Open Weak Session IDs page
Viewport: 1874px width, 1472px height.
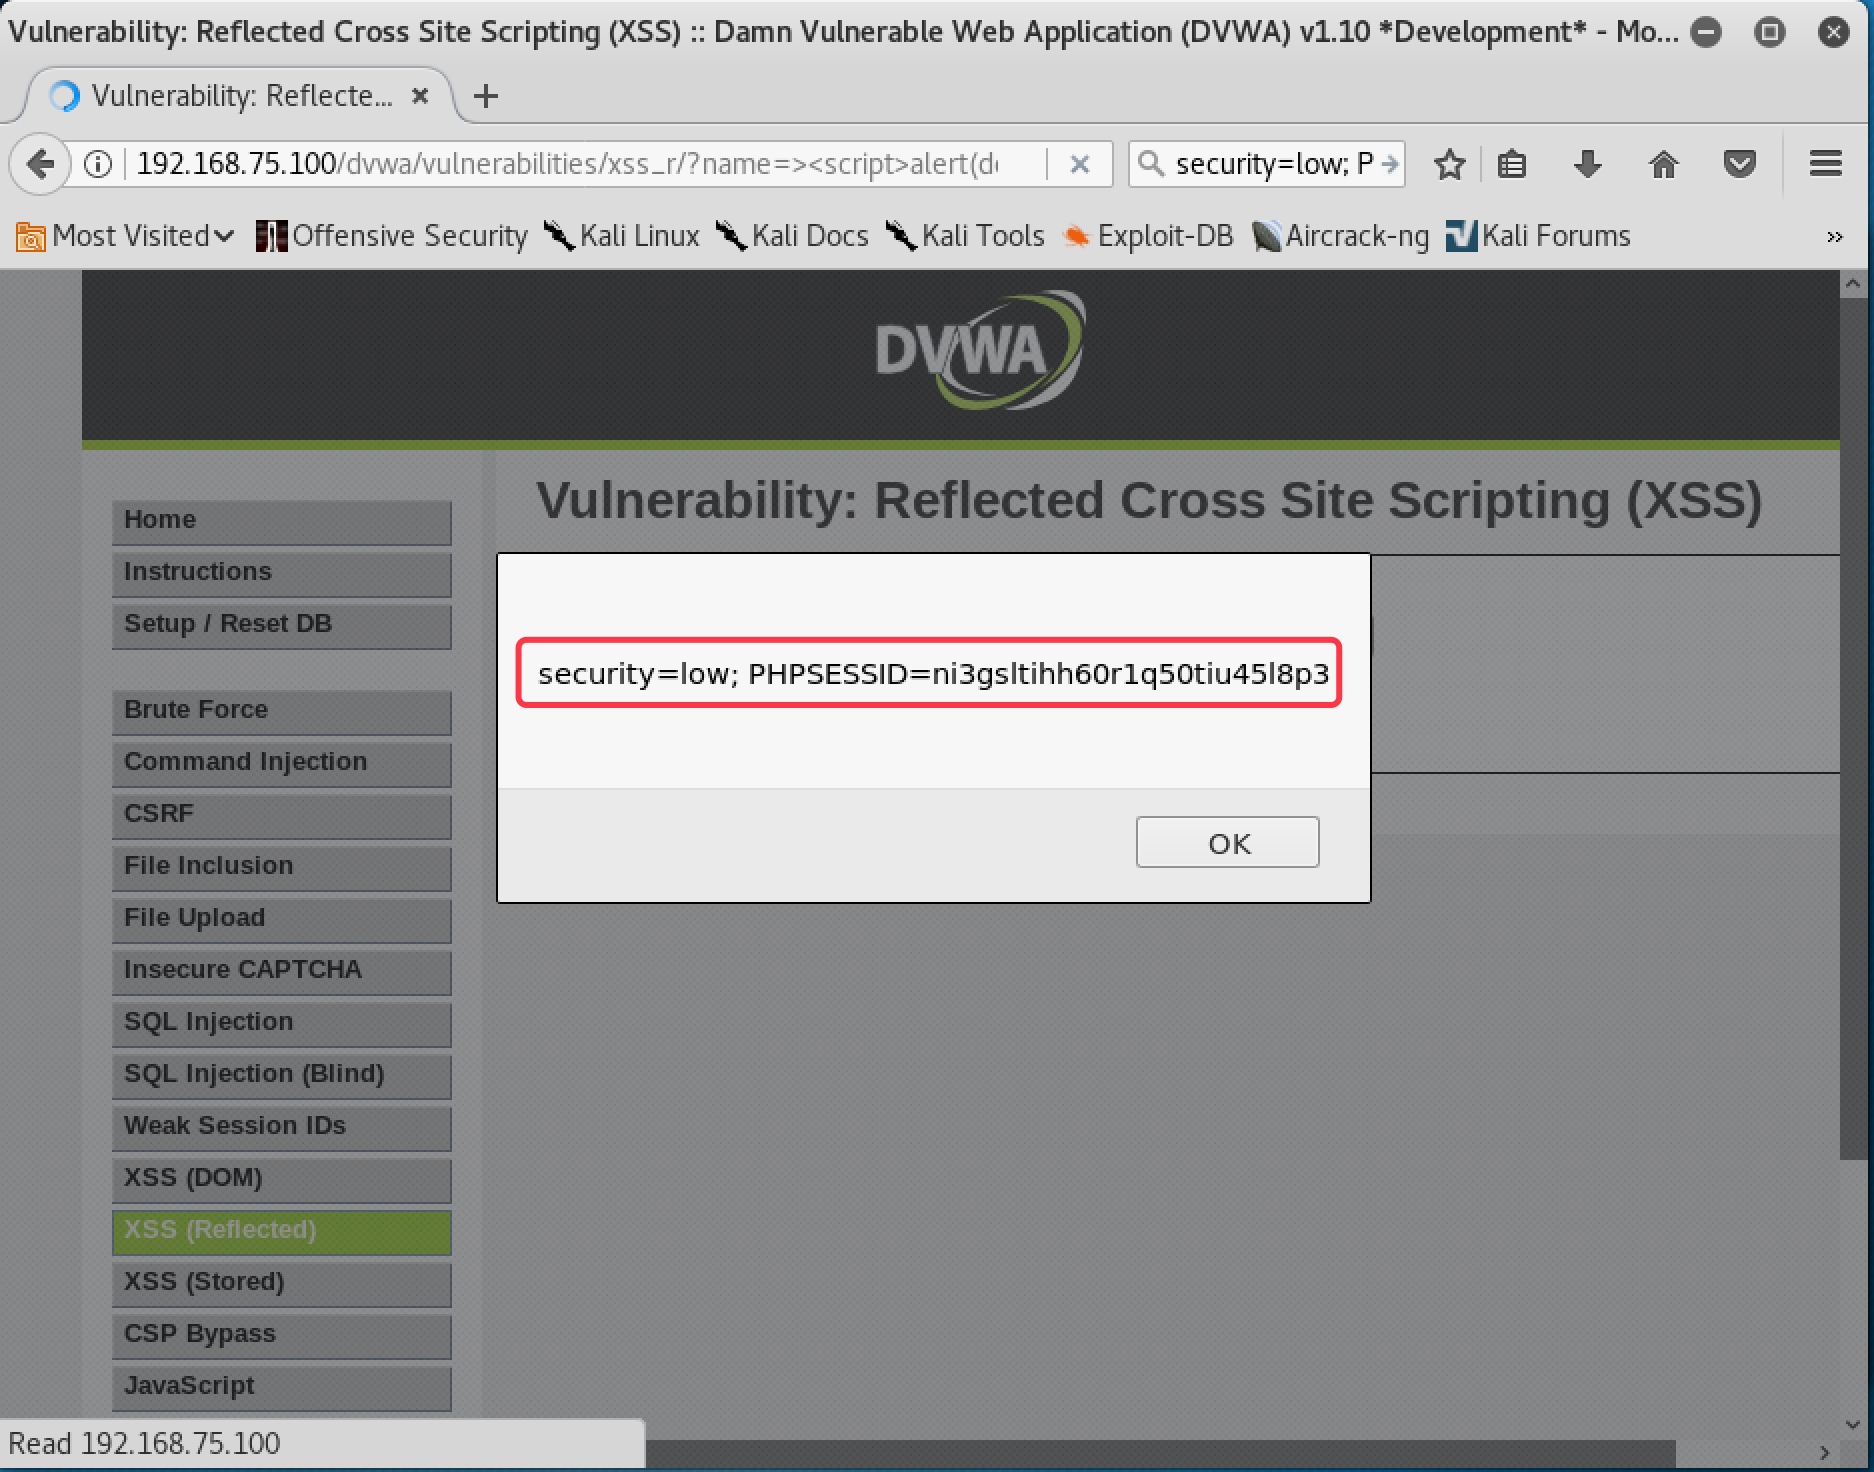pyautogui.click(x=282, y=1127)
